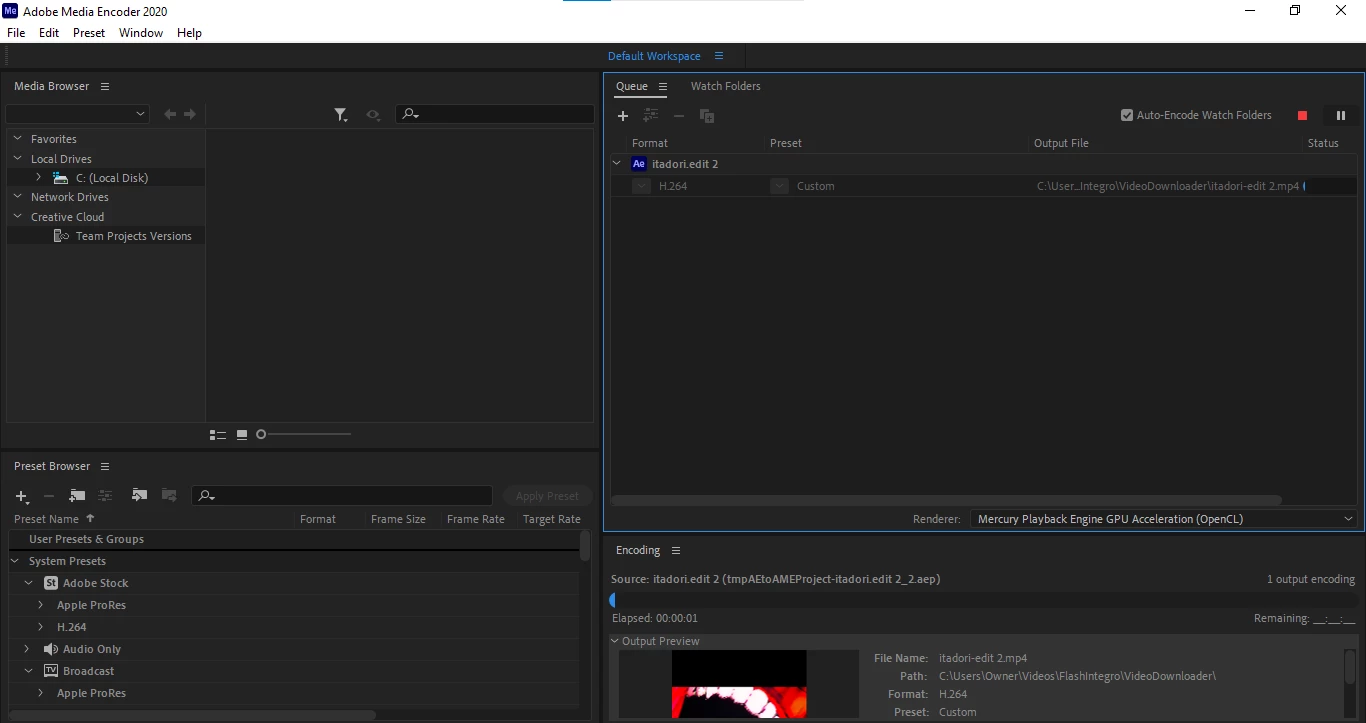Collapse the System Presets group
1366x723 pixels.
[16, 561]
